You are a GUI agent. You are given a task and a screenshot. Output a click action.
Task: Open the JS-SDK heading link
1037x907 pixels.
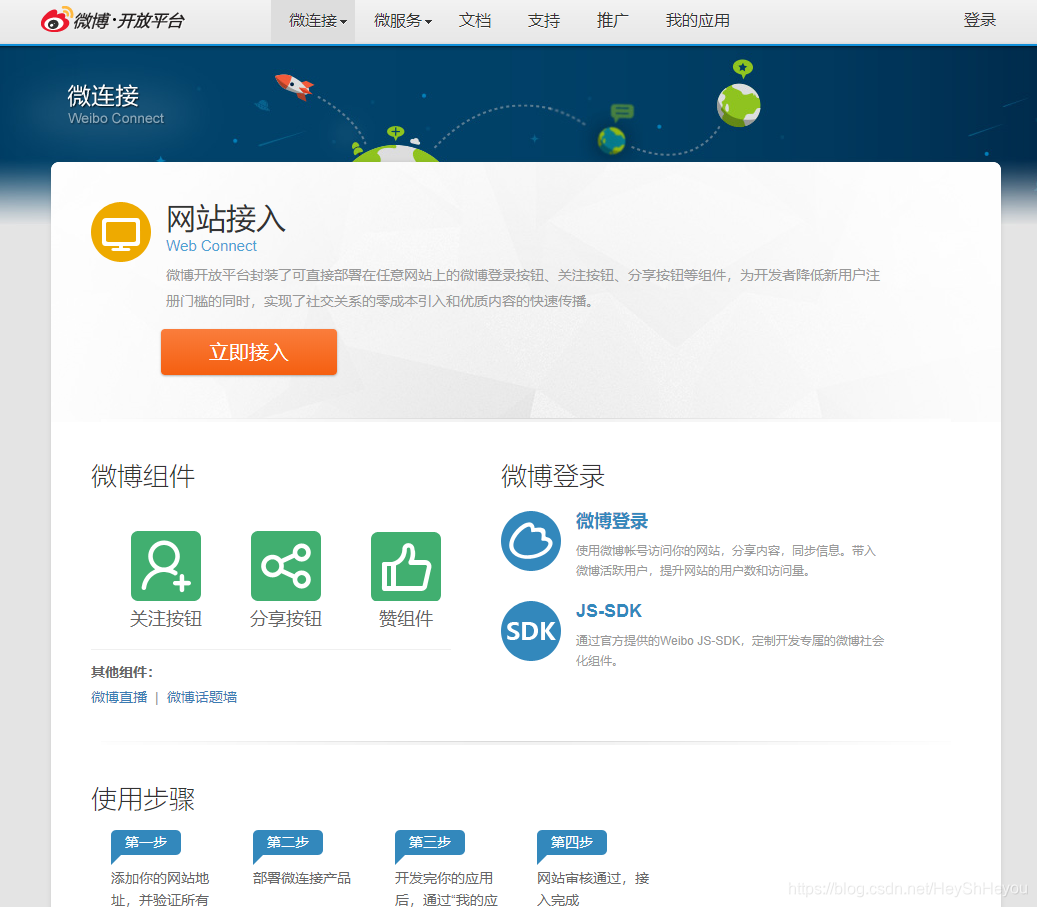608,611
